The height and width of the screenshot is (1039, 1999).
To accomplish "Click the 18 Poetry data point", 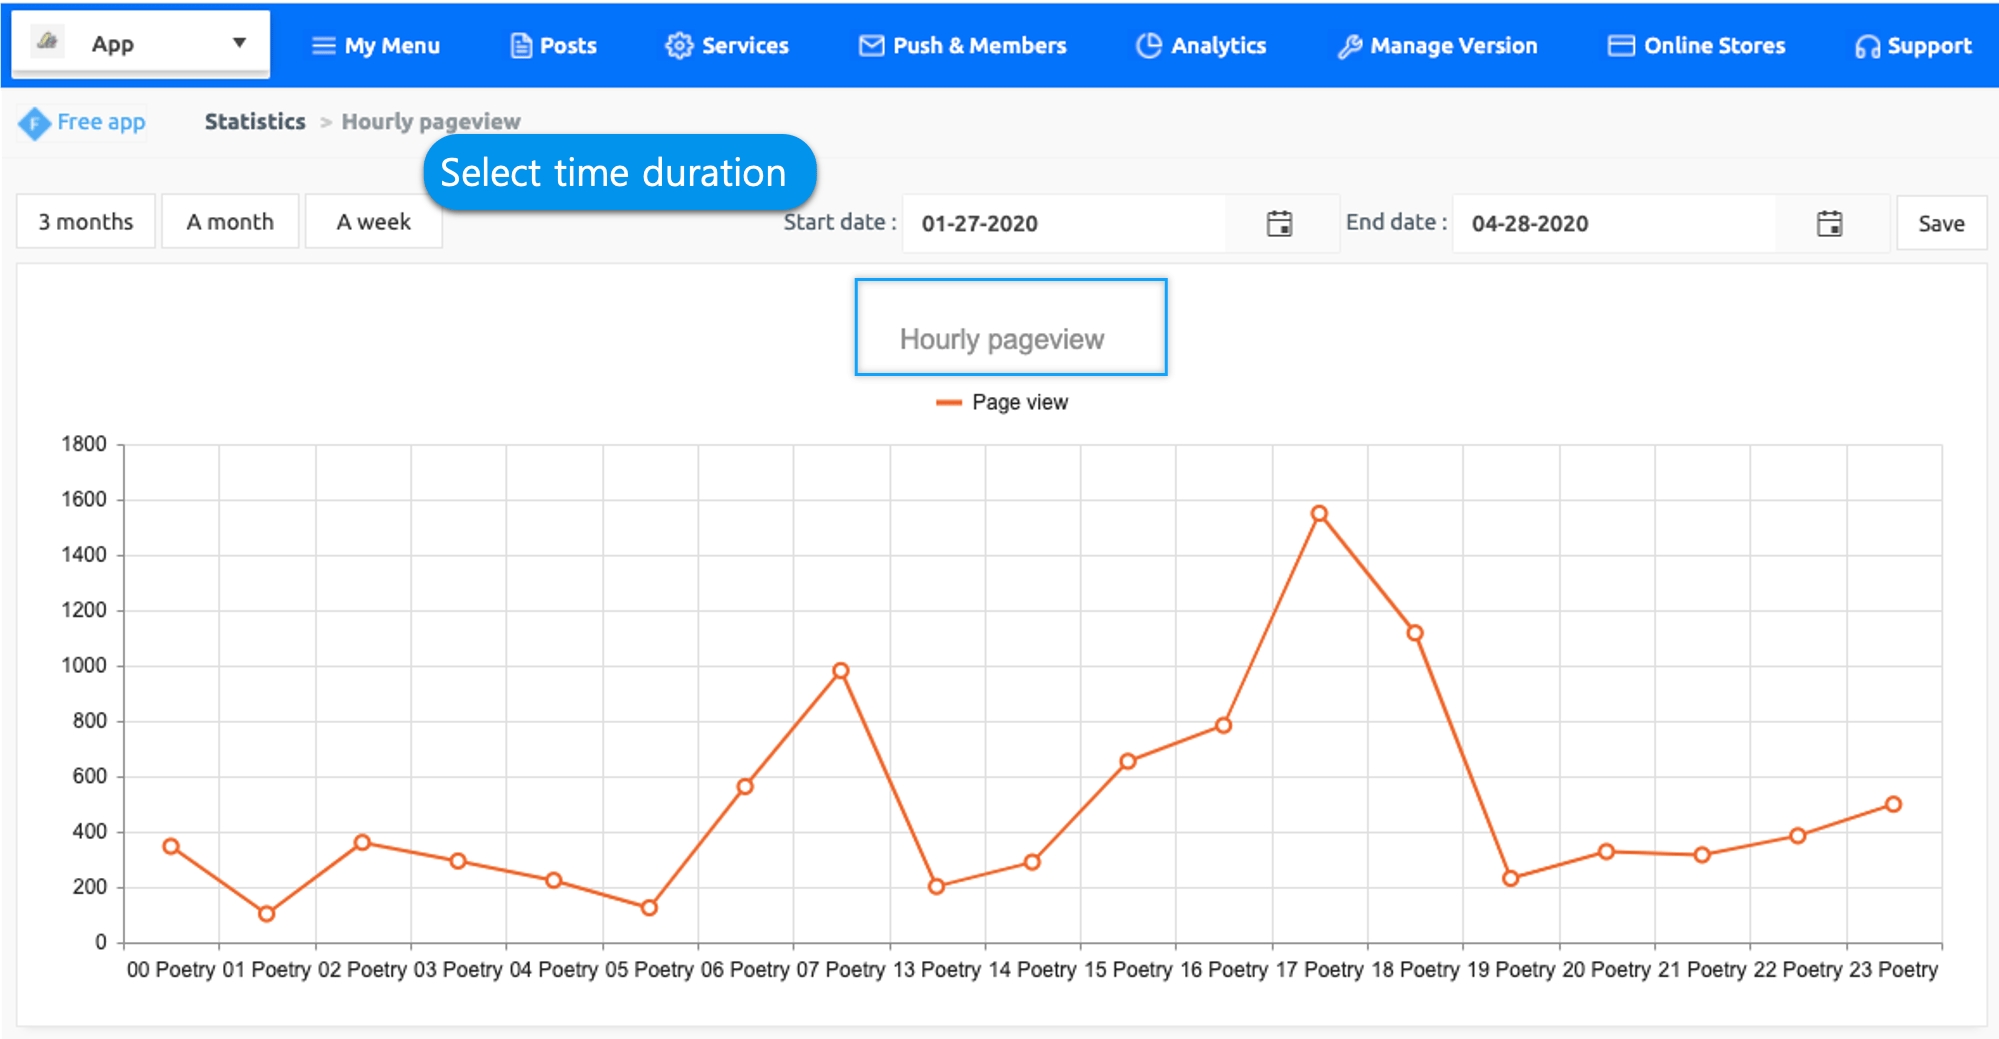I will [1415, 633].
